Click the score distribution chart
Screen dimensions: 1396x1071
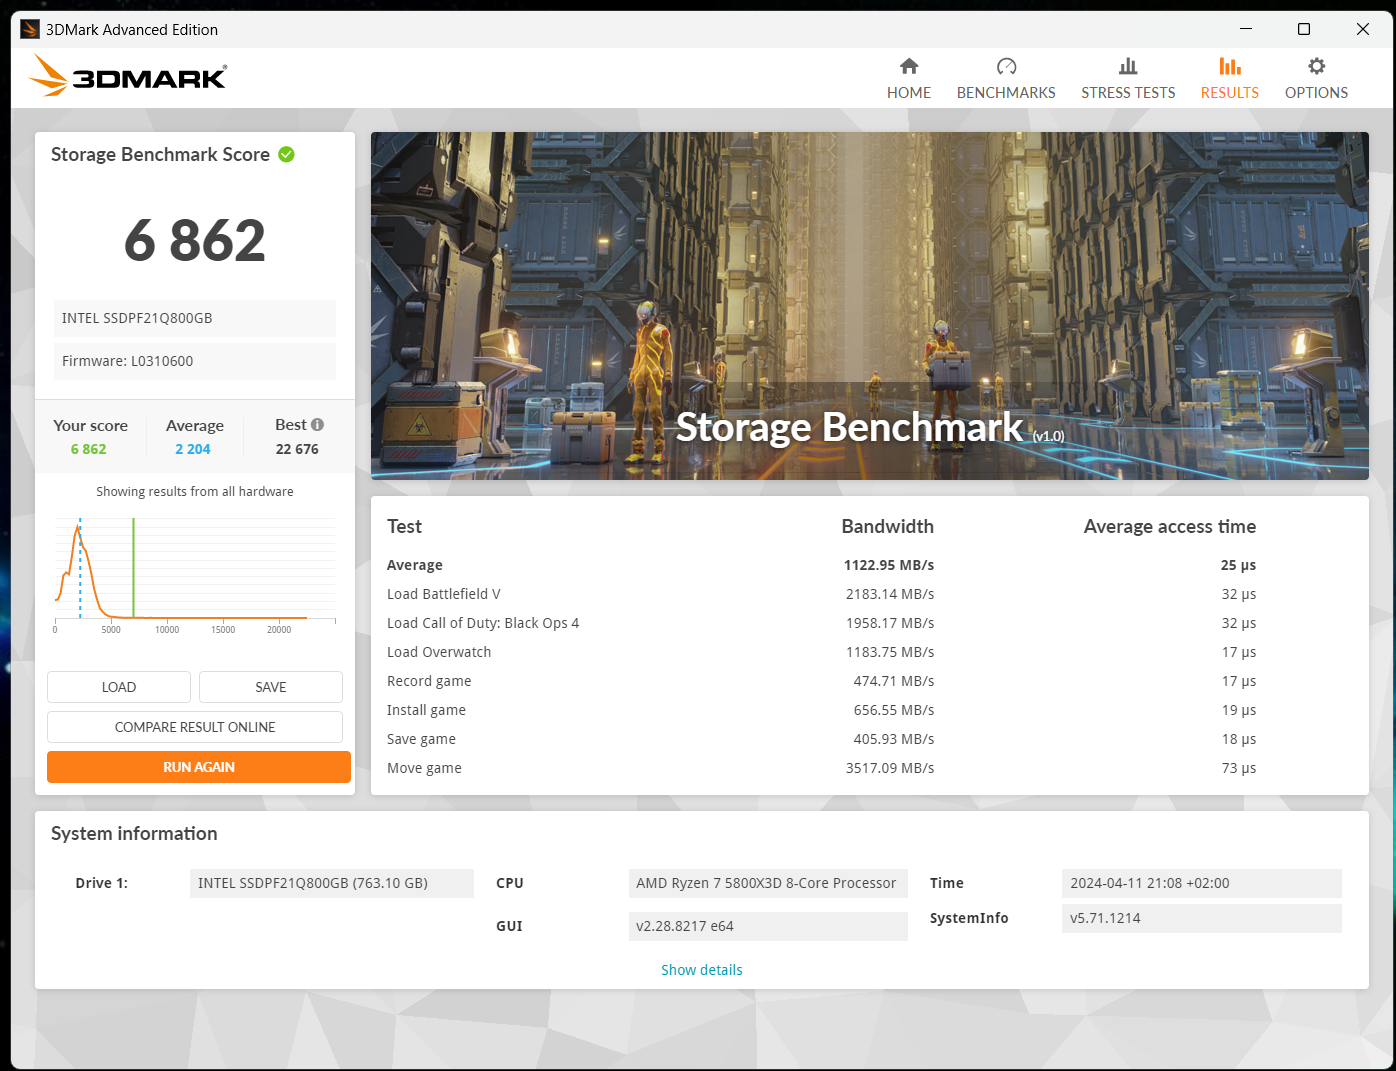click(195, 575)
